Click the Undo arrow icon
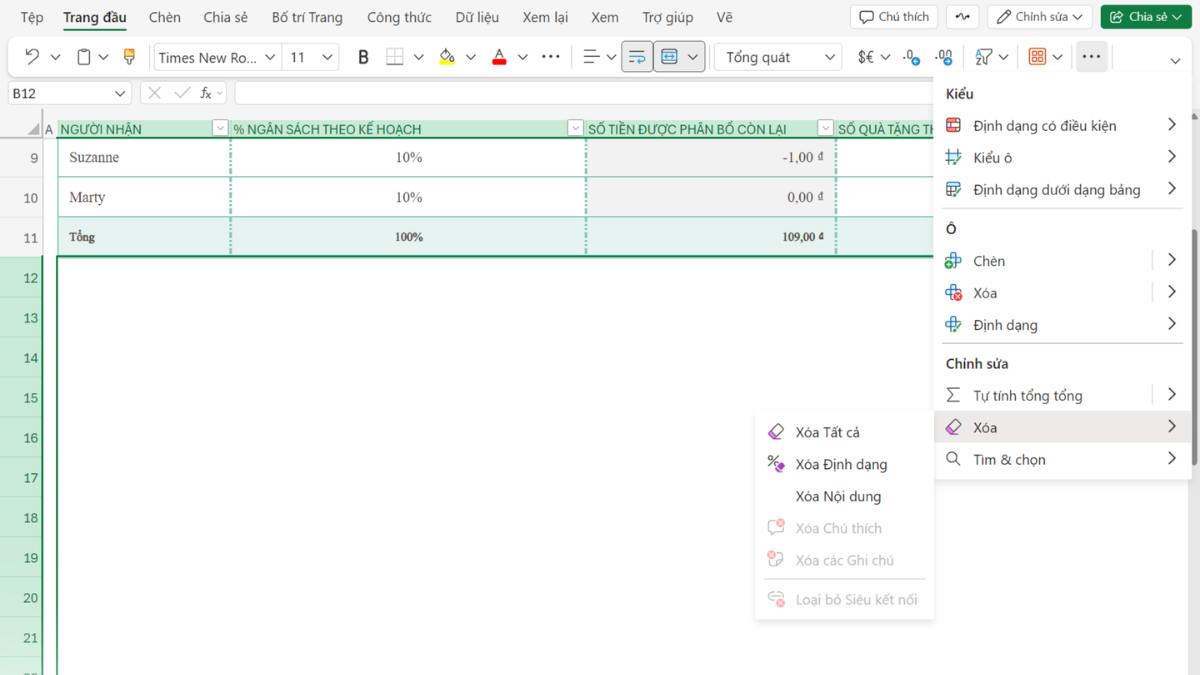Image resolution: width=1200 pixels, height=675 pixels. pos(32,57)
